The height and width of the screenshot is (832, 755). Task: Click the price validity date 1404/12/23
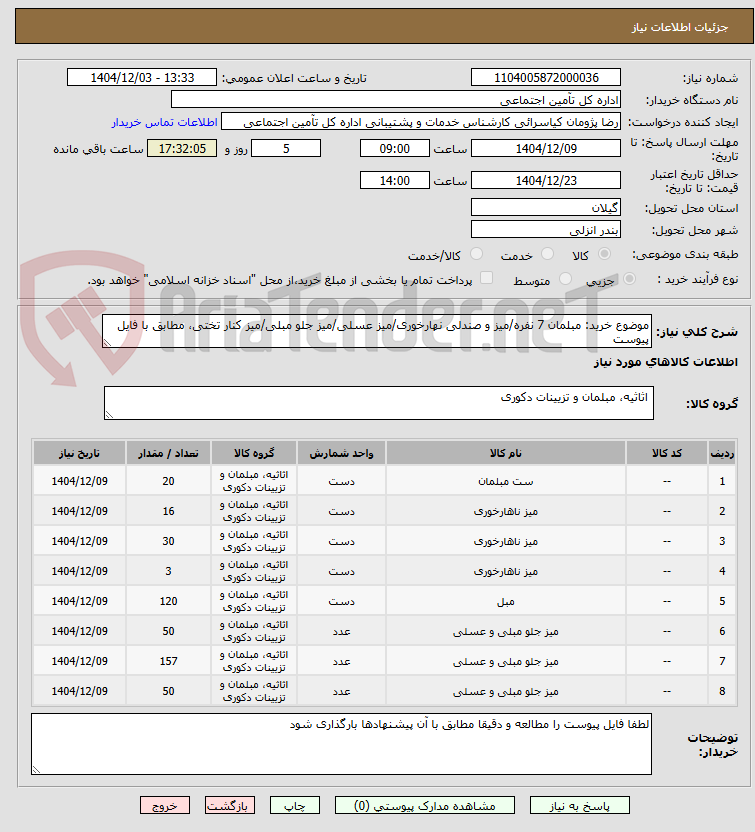(545, 180)
